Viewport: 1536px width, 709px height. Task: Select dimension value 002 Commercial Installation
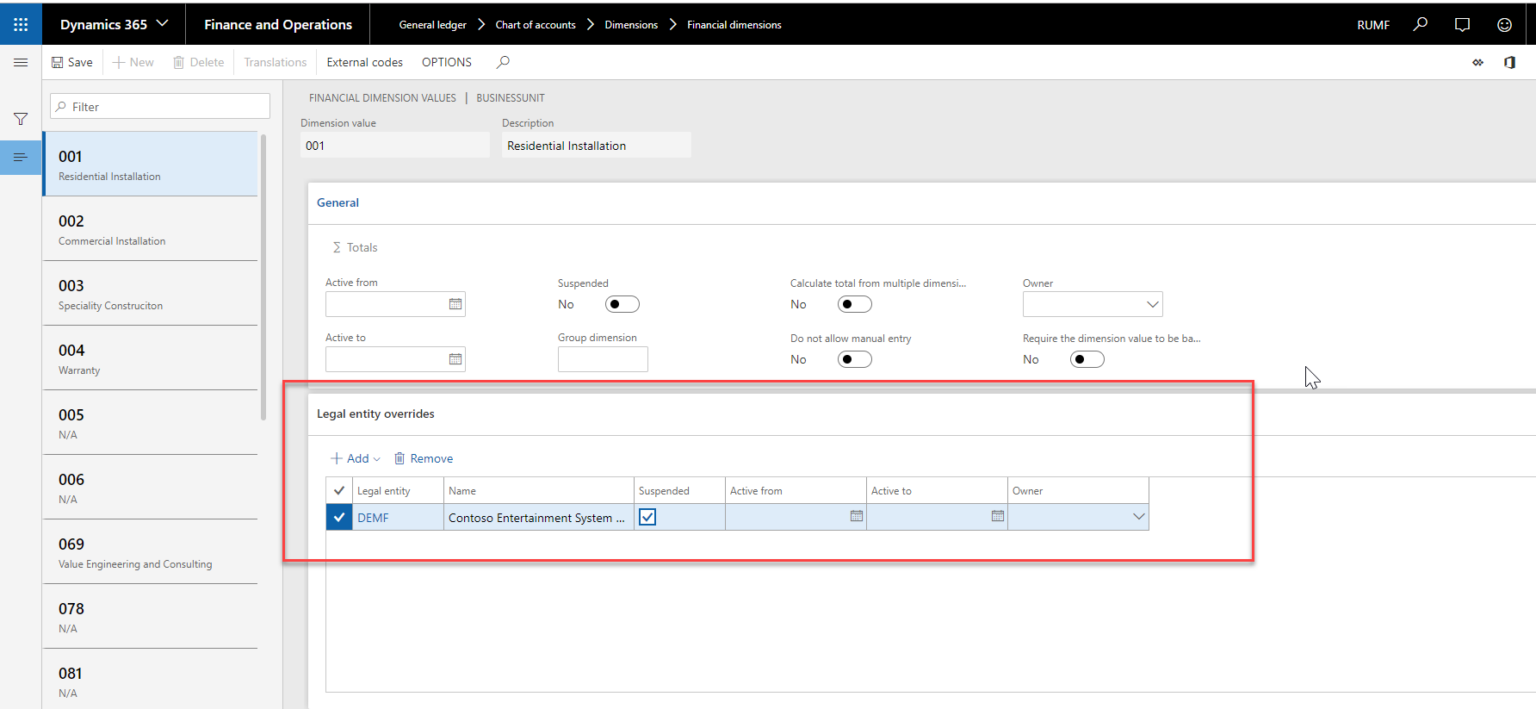150,228
